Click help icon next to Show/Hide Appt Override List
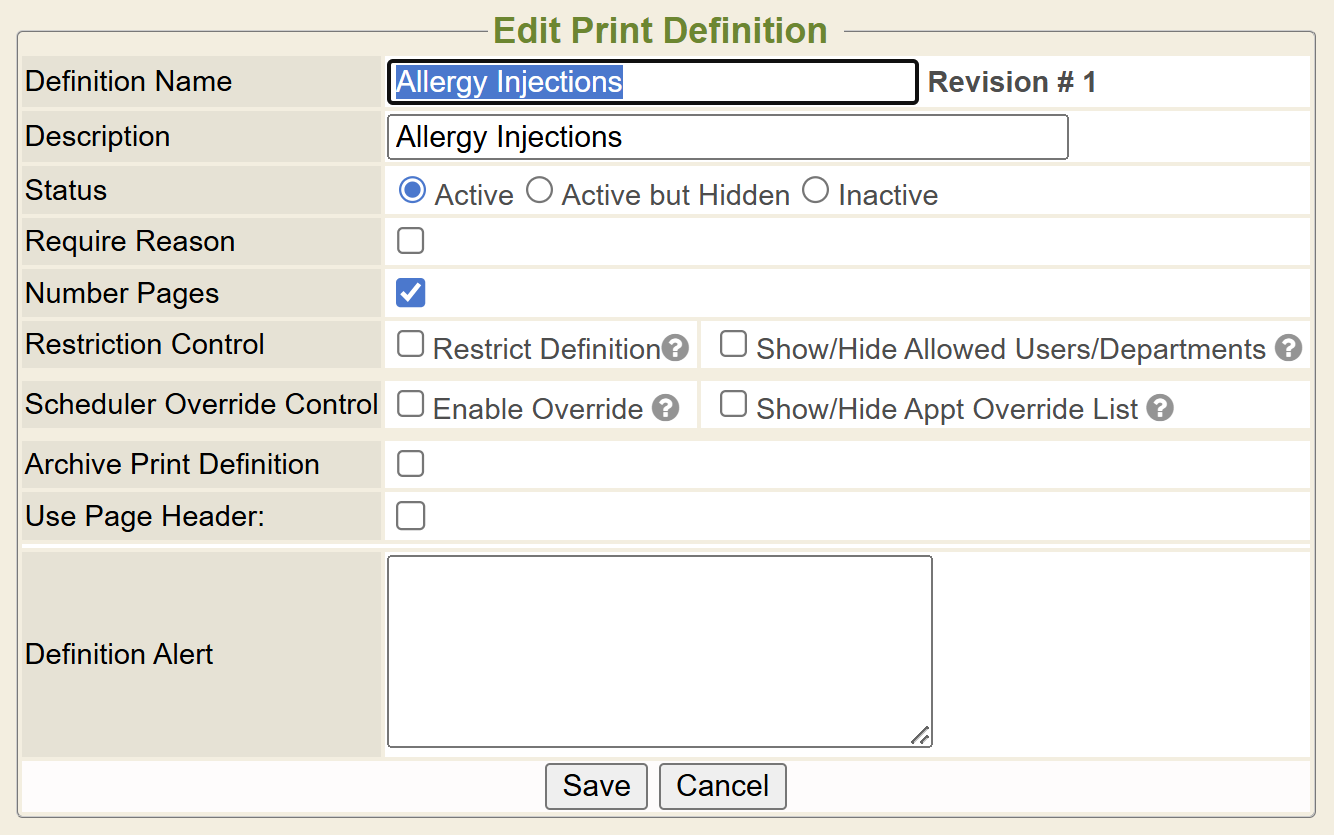 [1159, 408]
